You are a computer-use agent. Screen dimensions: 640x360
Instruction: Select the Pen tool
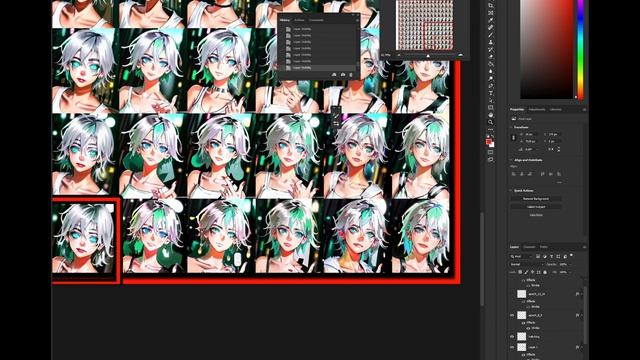tap(491, 86)
